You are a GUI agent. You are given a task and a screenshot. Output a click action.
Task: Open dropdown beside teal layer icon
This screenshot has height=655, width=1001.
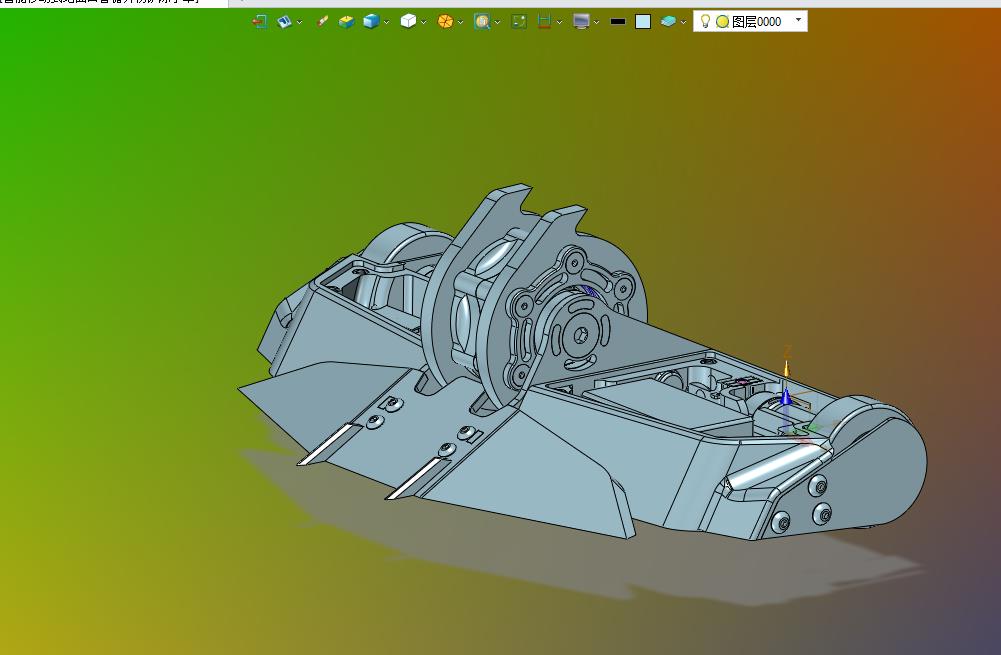pyautogui.click(x=683, y=22)
